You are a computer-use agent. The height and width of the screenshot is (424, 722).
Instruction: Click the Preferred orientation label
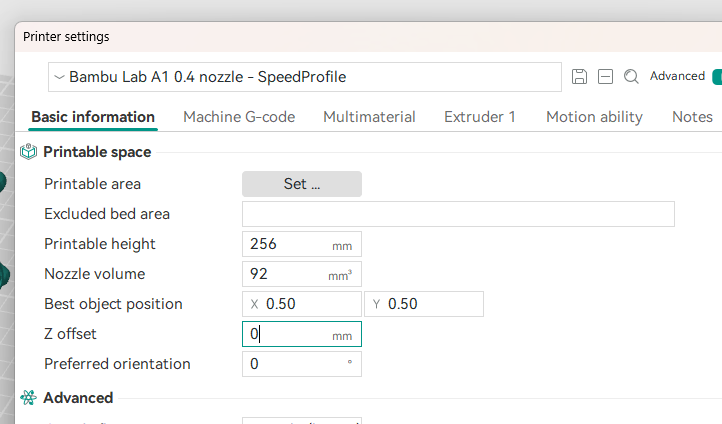[x=117, y=364]
